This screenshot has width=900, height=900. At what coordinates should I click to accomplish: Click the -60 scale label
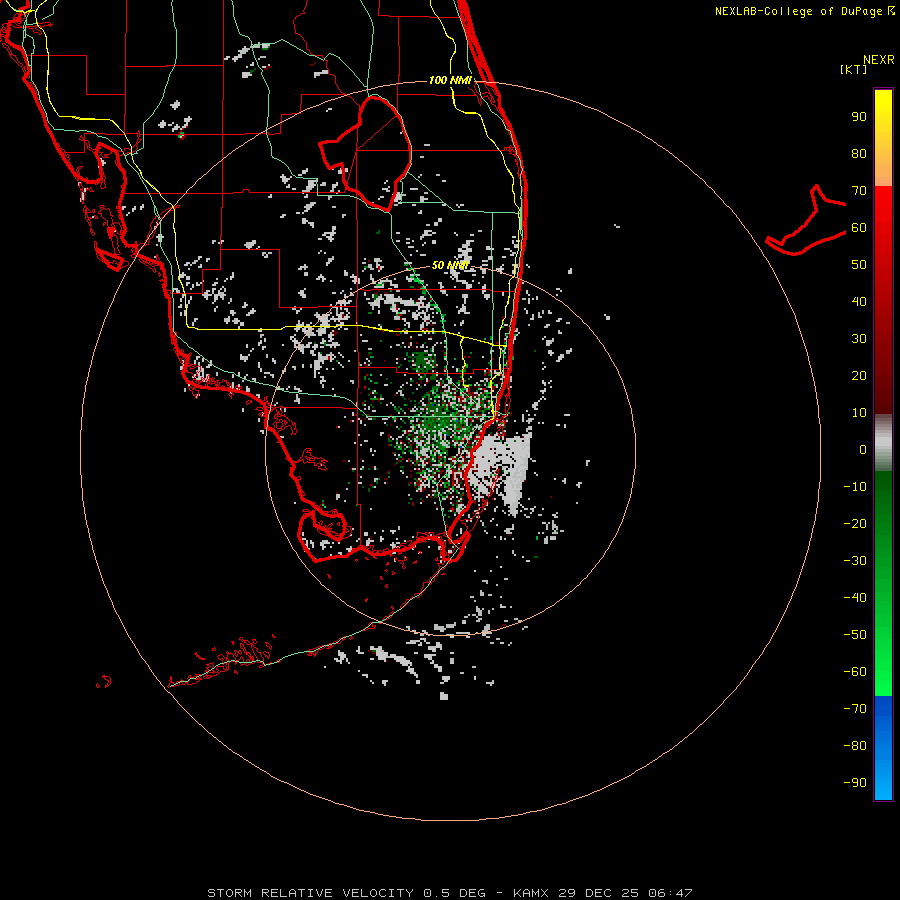(855, 672)
